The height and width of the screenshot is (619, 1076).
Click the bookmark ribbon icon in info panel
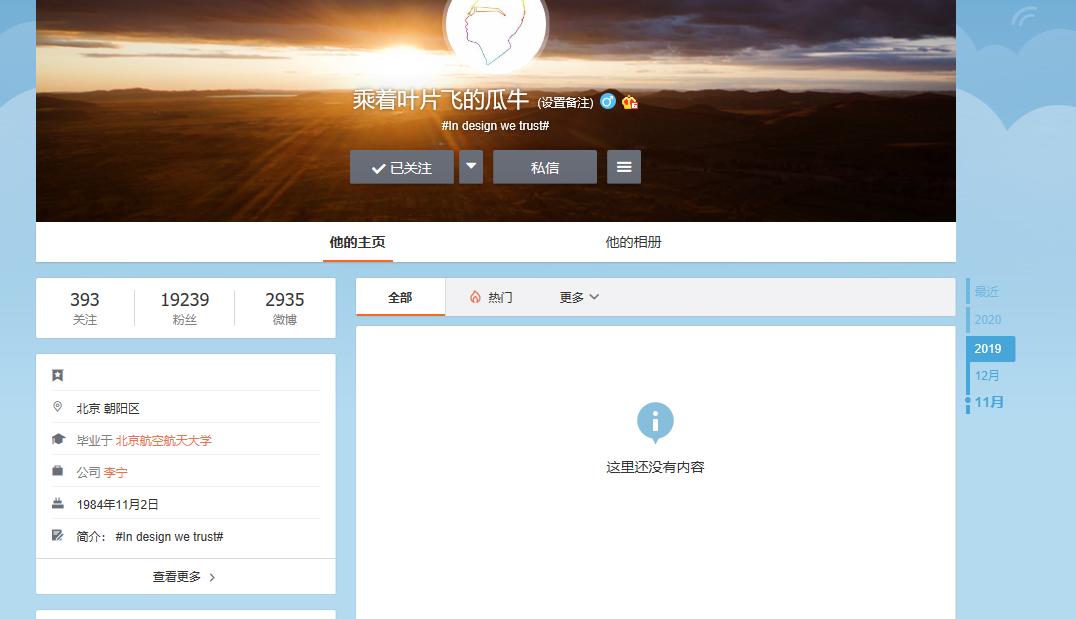pos(57,374)
